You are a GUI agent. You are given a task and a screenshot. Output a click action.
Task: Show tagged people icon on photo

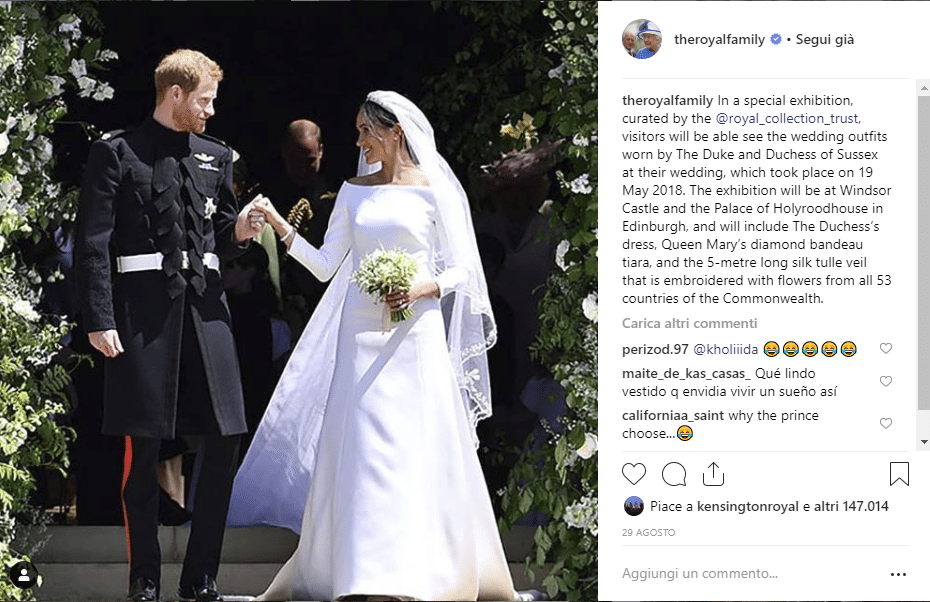pyautogui.click(x=24, y=575)
